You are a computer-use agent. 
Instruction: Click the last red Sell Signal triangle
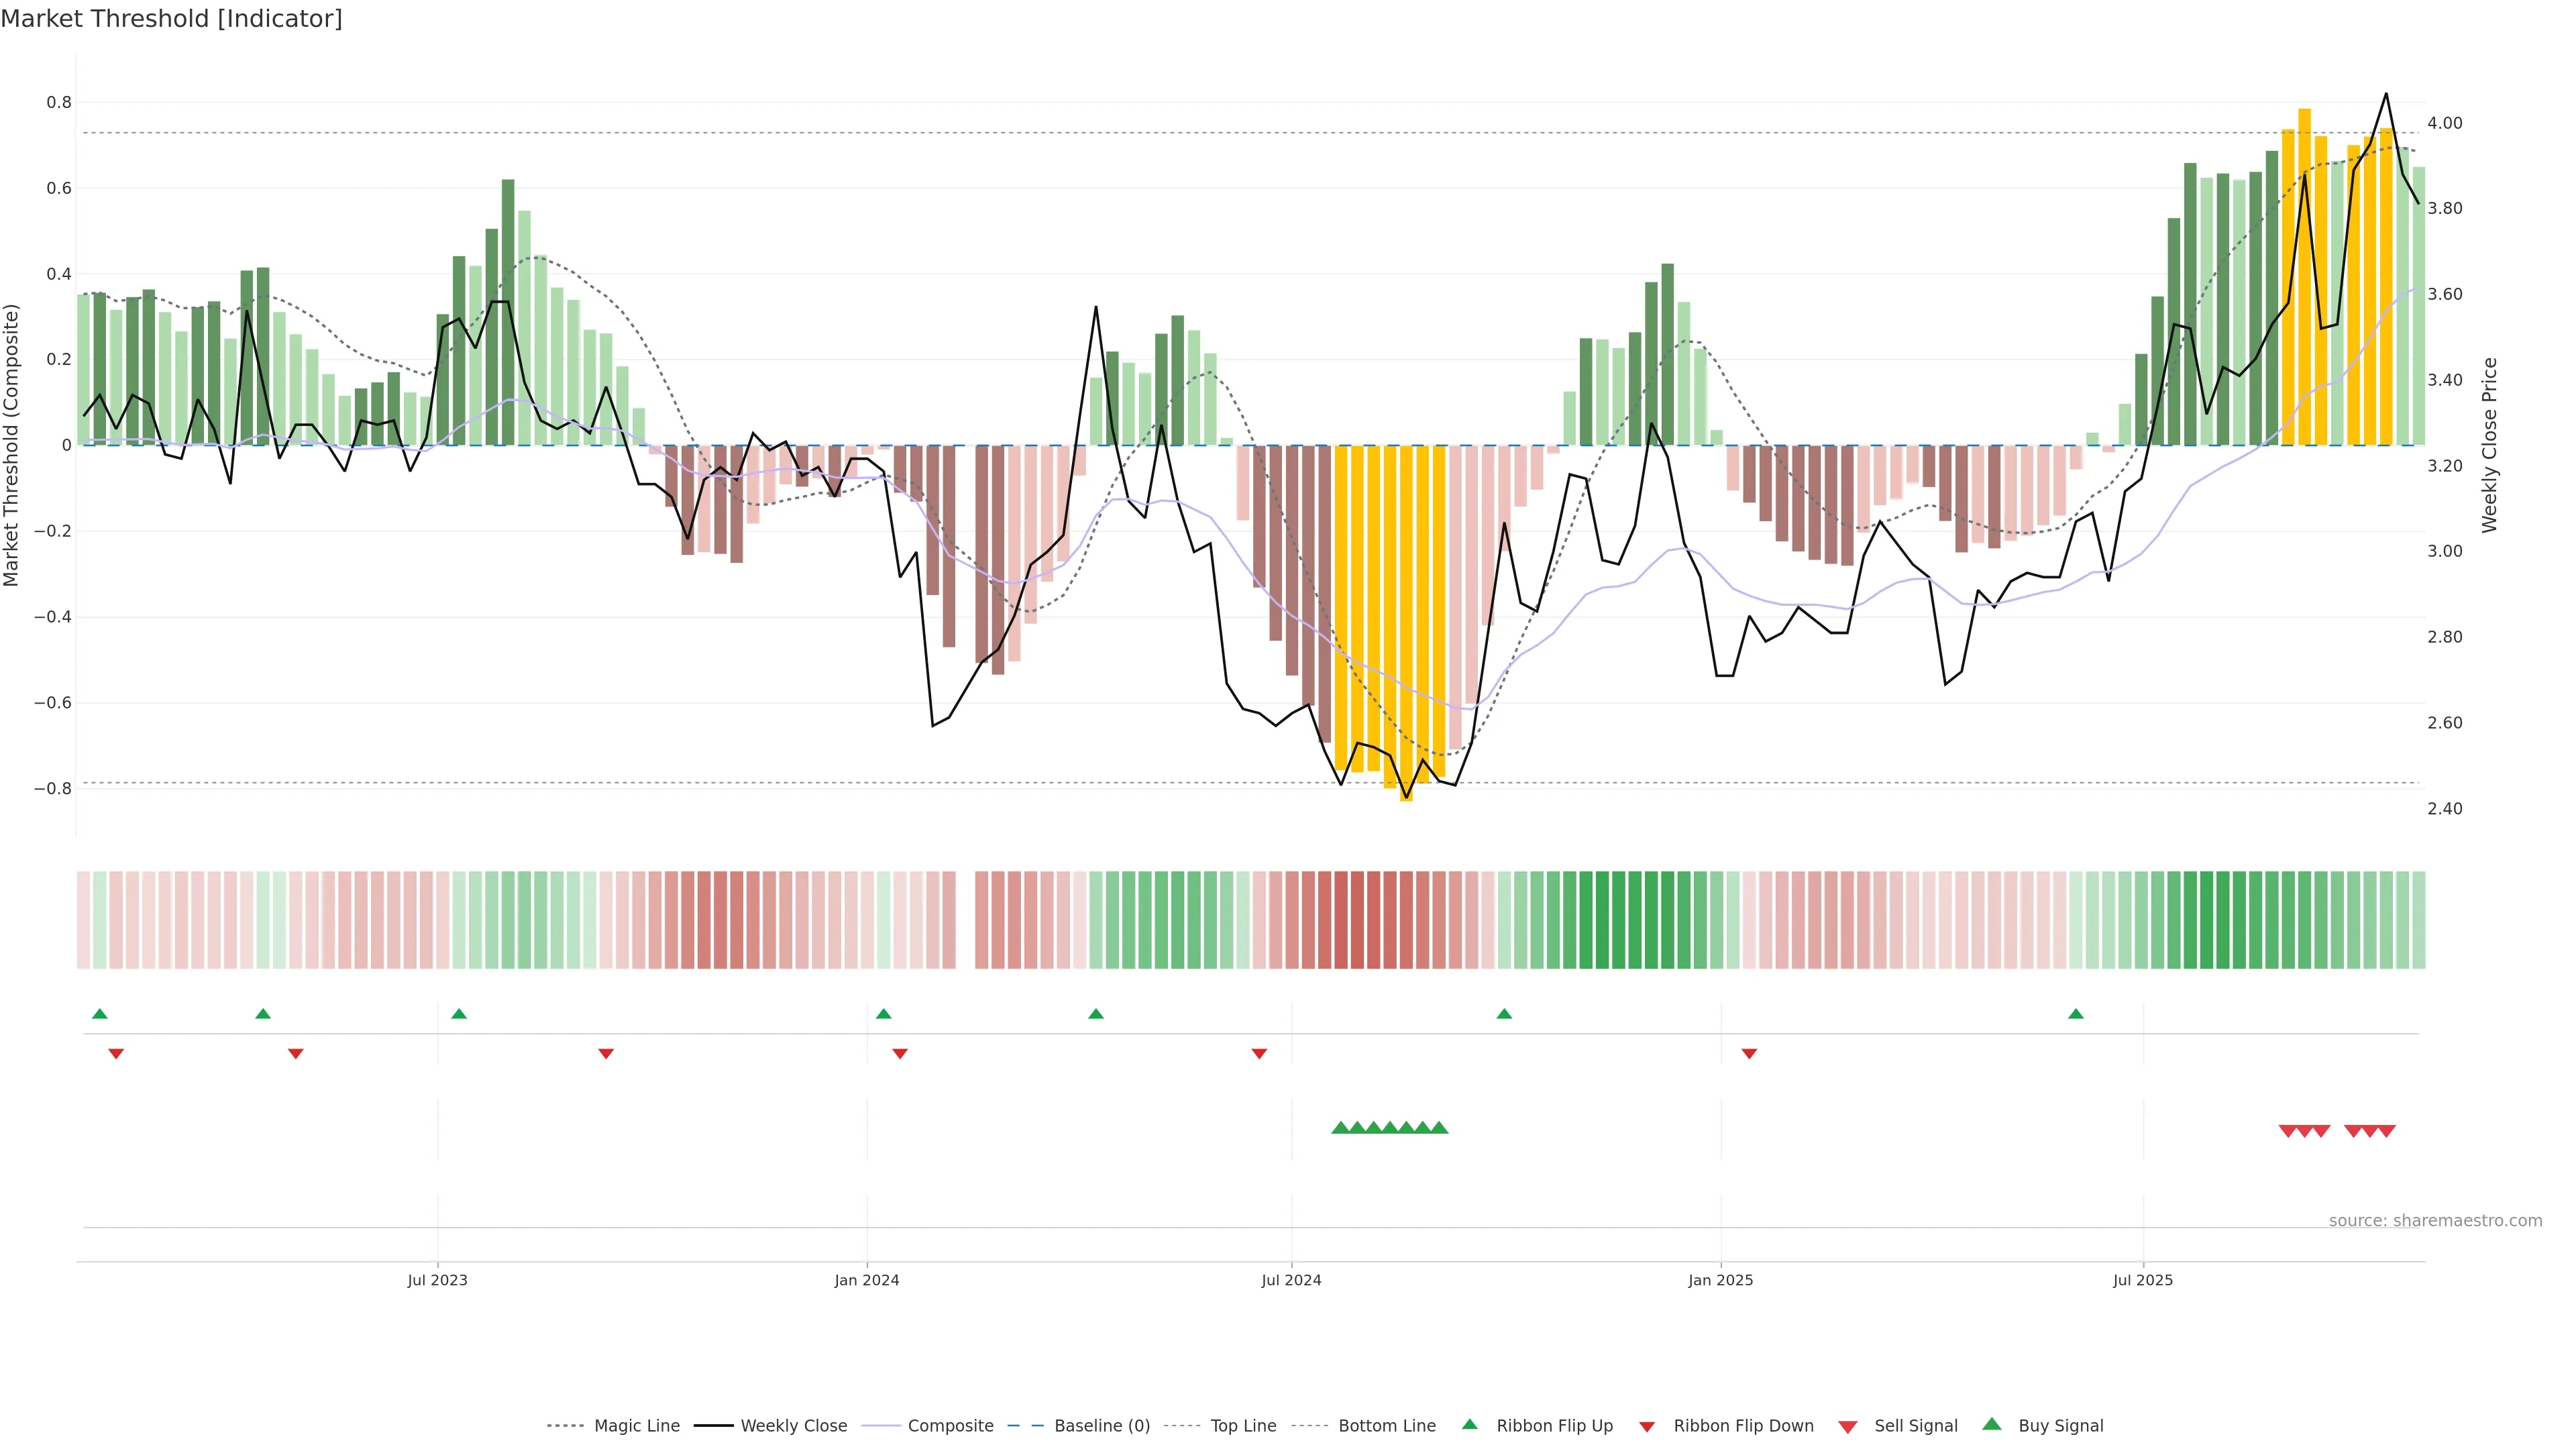point(2386,1131)
